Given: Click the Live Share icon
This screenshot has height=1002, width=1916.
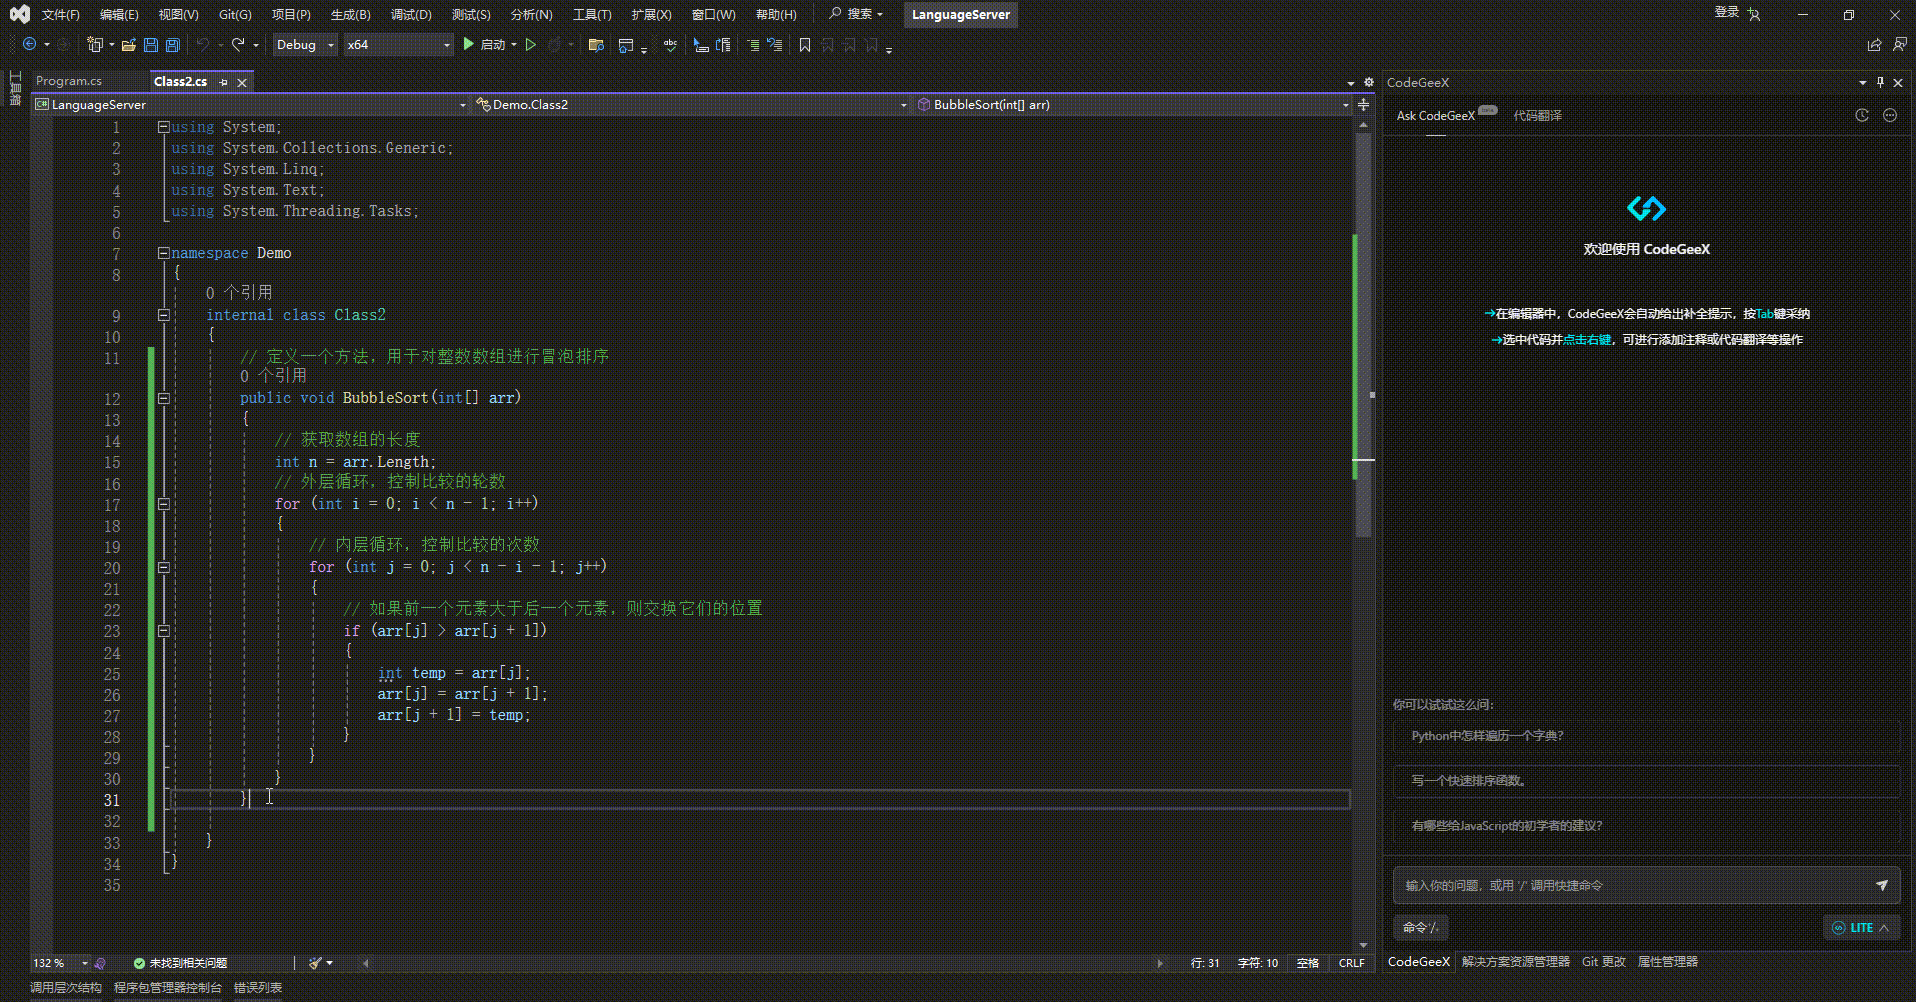Looking at the screenshot, I should (x=1874, y=44).
